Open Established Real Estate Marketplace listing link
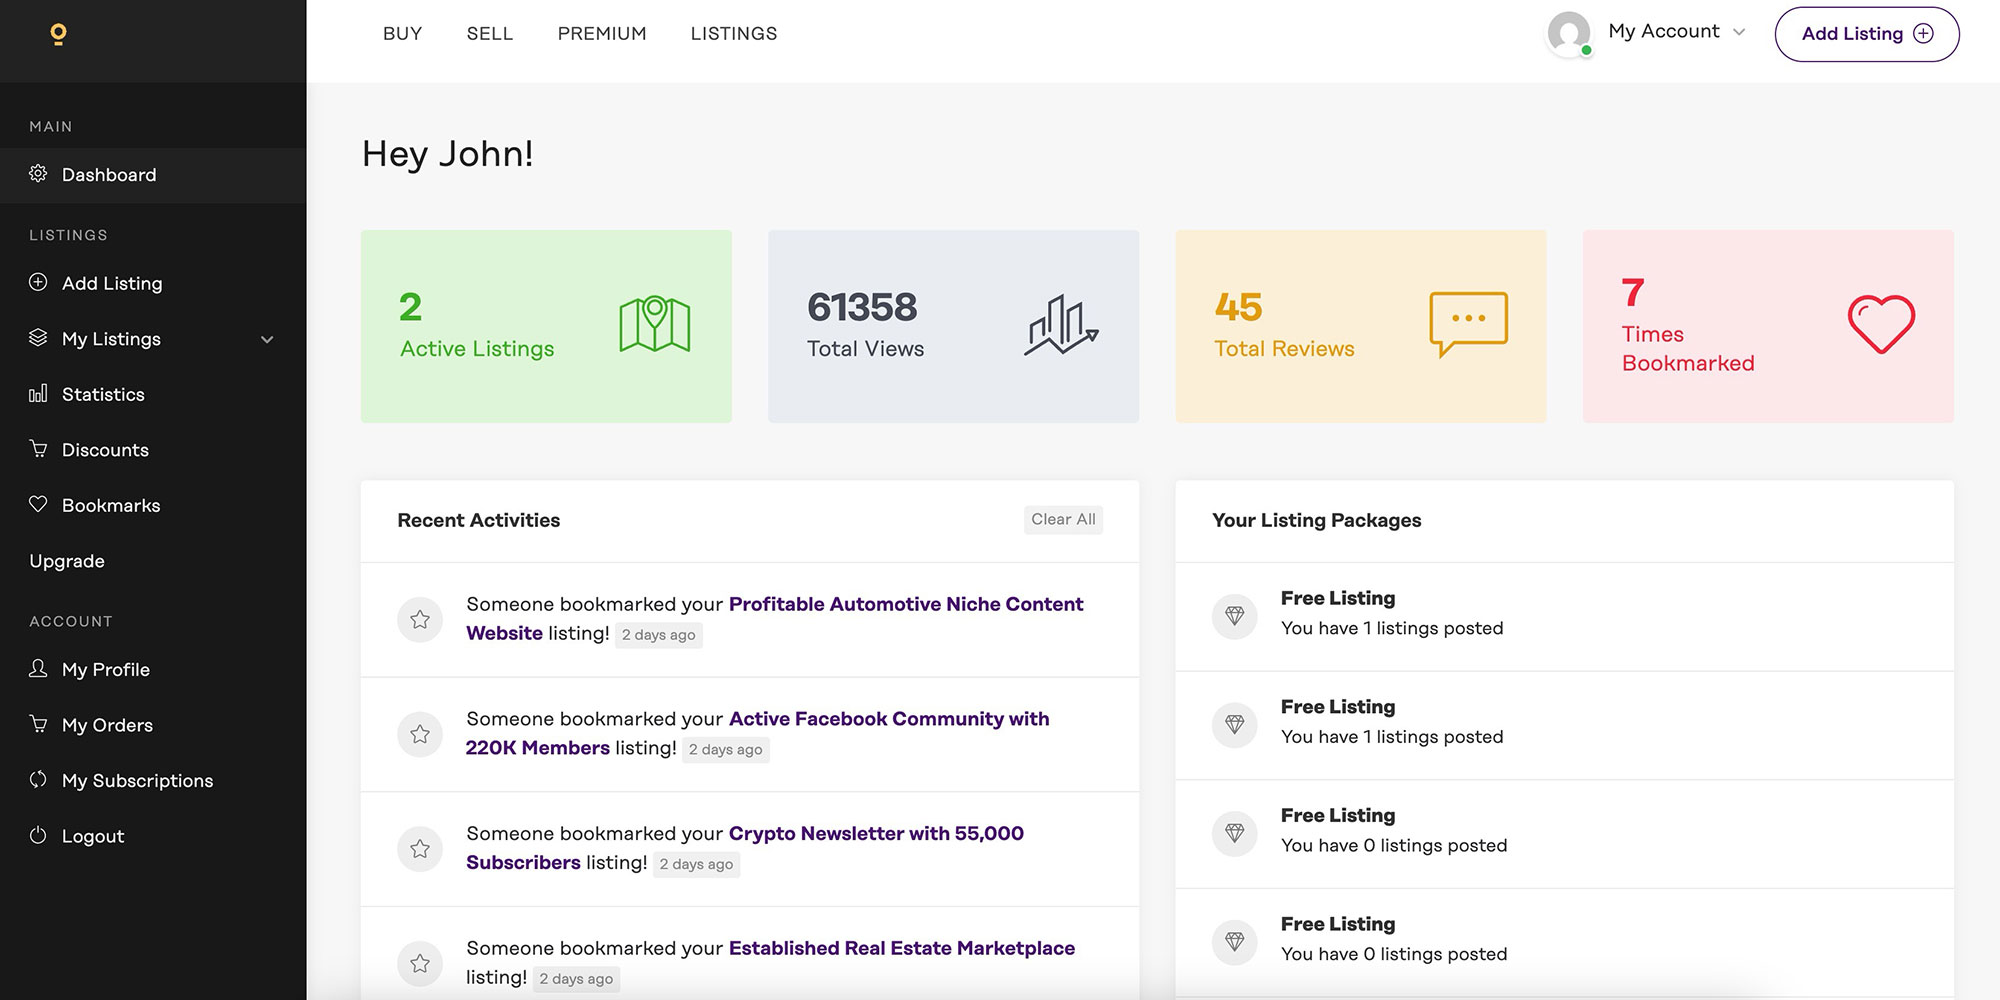Viewport: 2000px width, 1000px height. tap(901, 949)
